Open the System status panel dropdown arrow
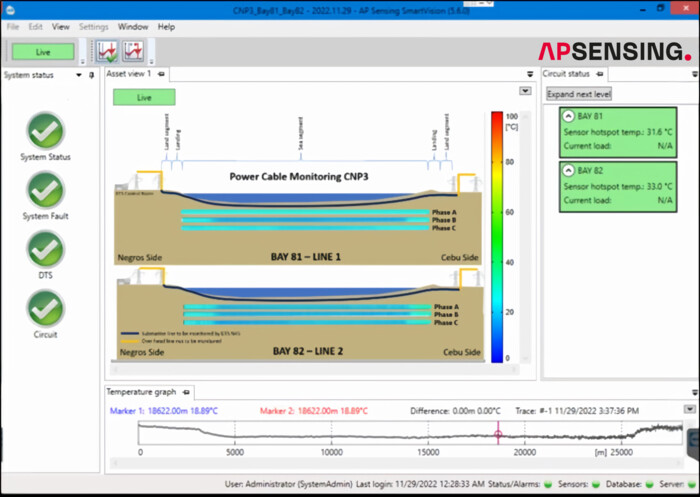This screenshot has width=700, height=497. coord(79,74)
